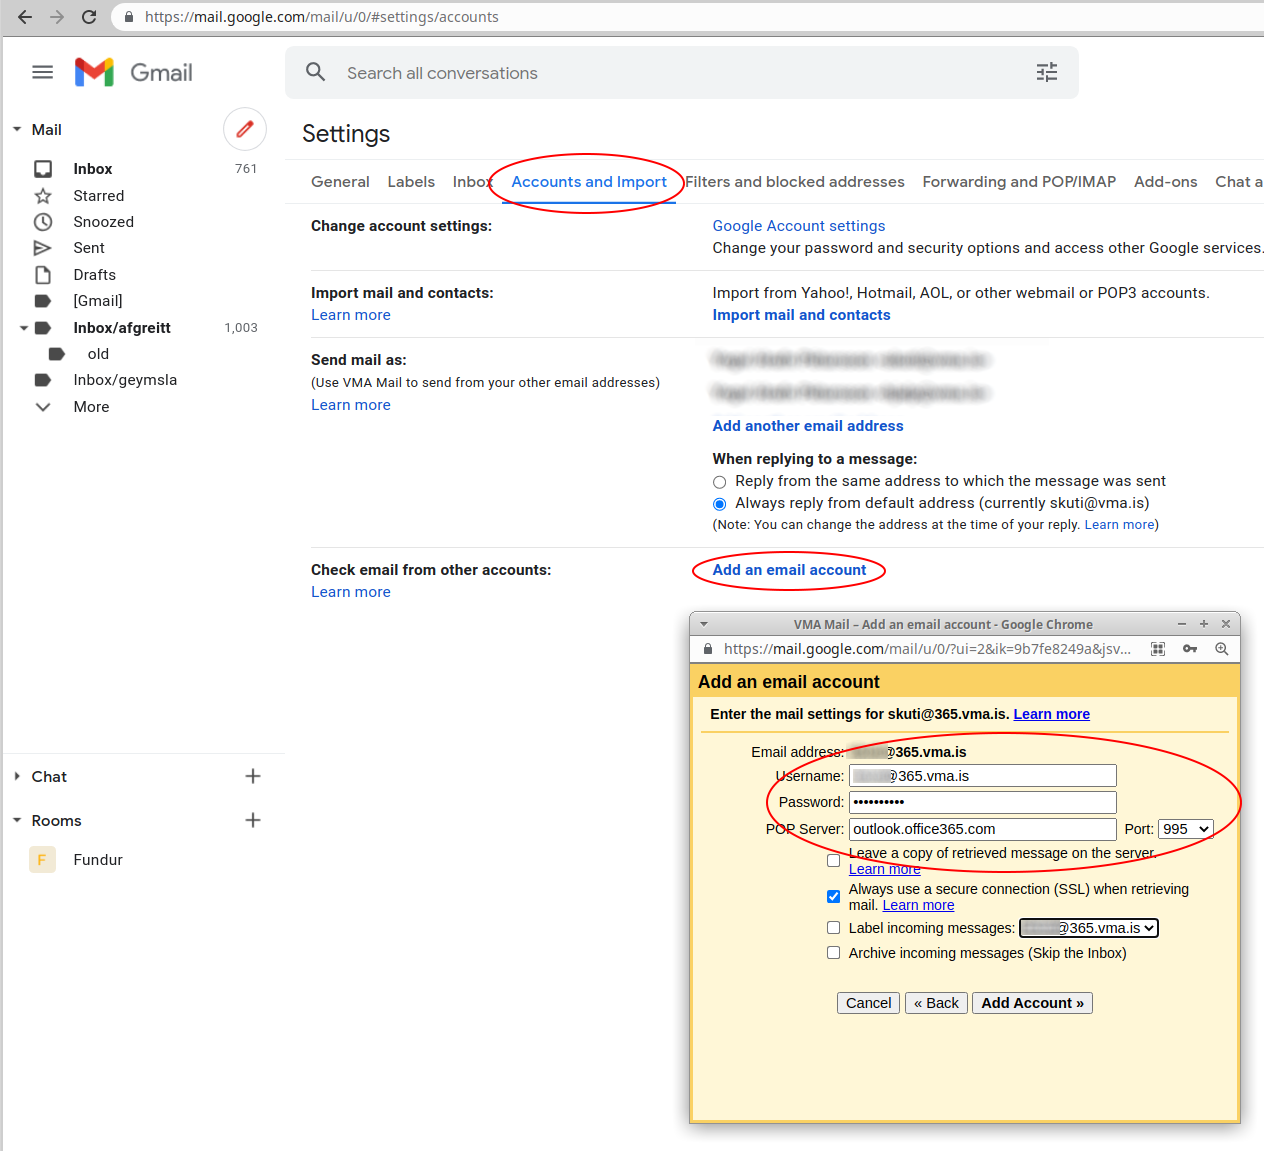This screenshot has width=1264, height=1151.
Task: Click 'Import mail and contacts' link
Action: (801, 315)
